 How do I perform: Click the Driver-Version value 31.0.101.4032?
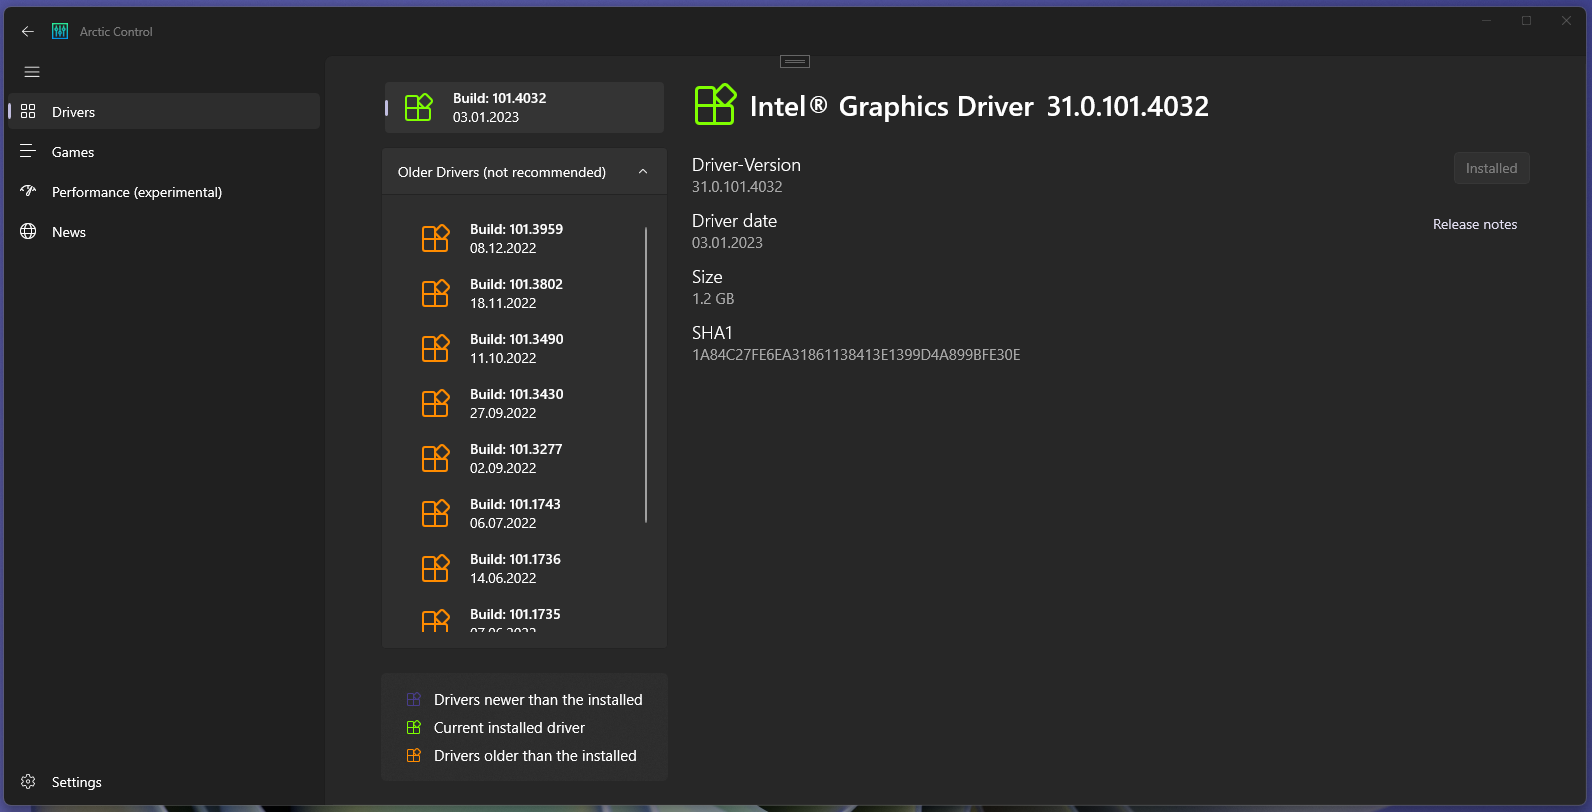[737, 187]
